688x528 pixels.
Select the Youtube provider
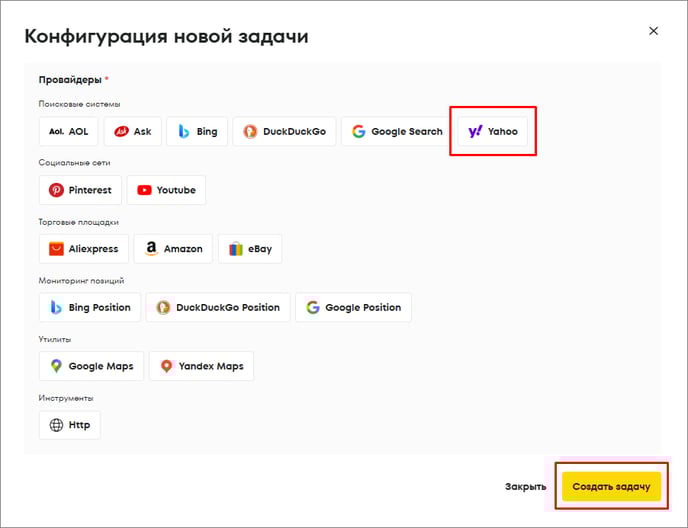(166, 190)
